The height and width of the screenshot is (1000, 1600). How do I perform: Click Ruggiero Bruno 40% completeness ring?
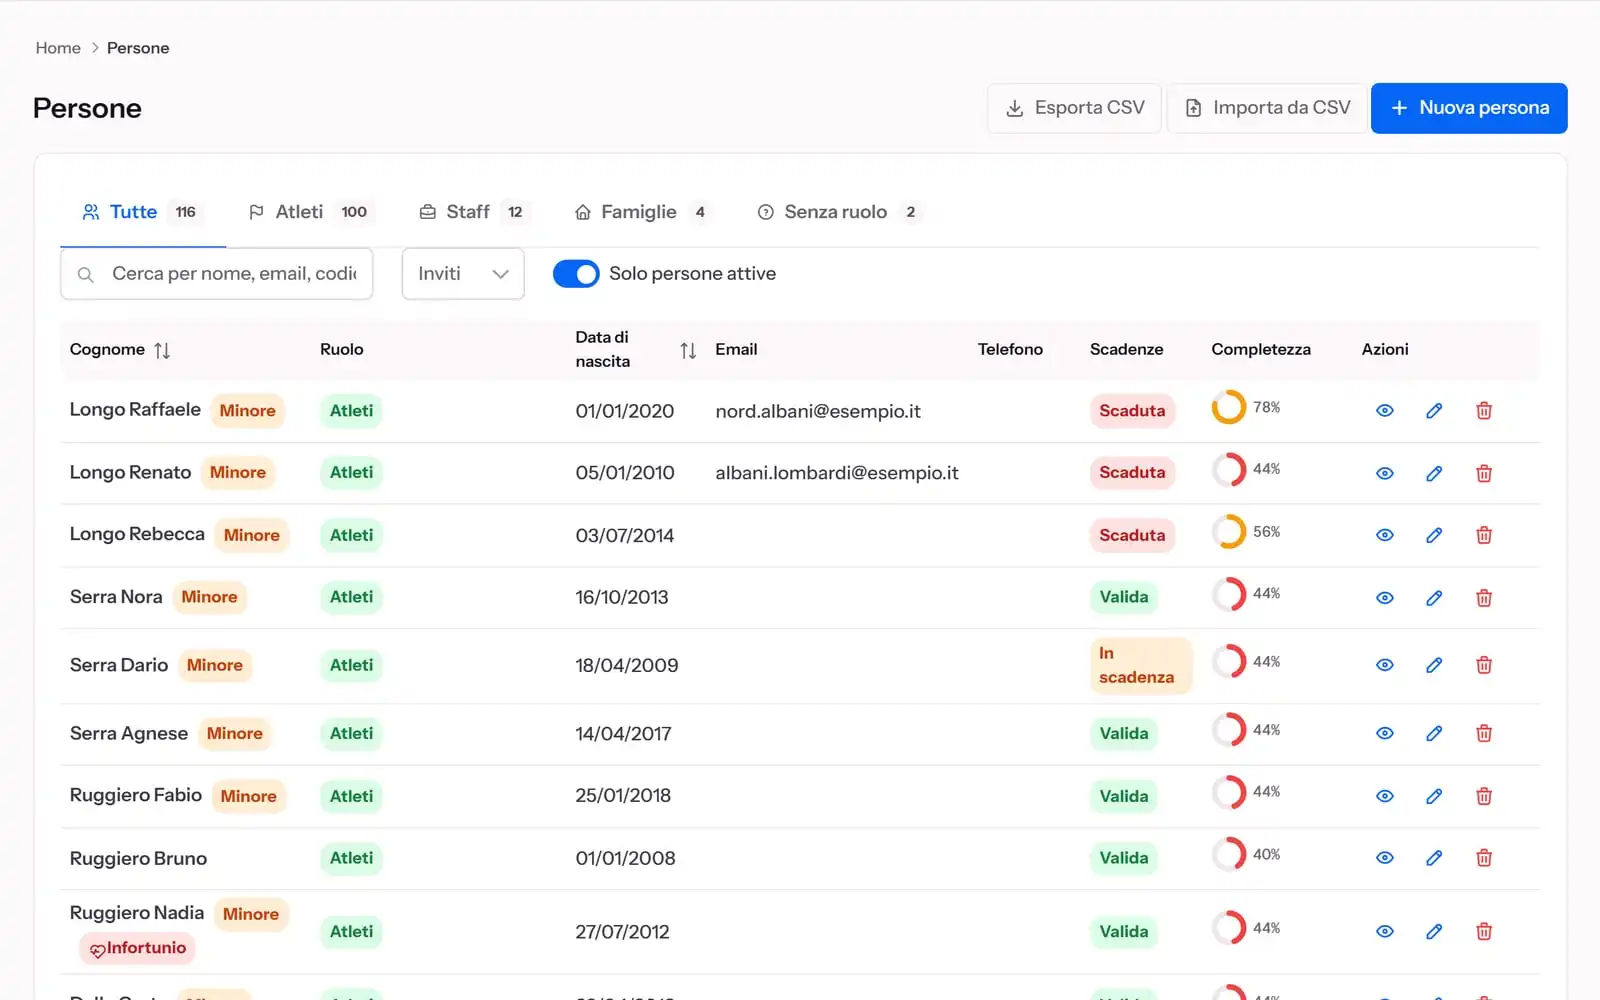click(1229, 854)
